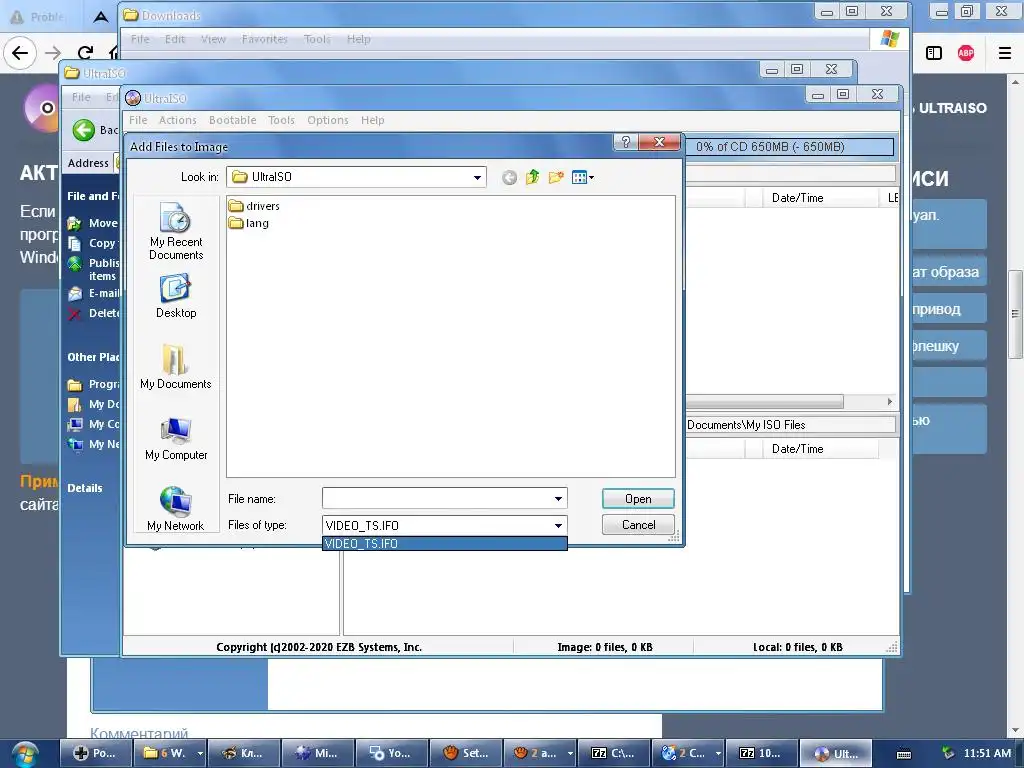This screenshot has height=768, width=1024.
Task: Open UltraISO Help menu
Action: [373, 120]
